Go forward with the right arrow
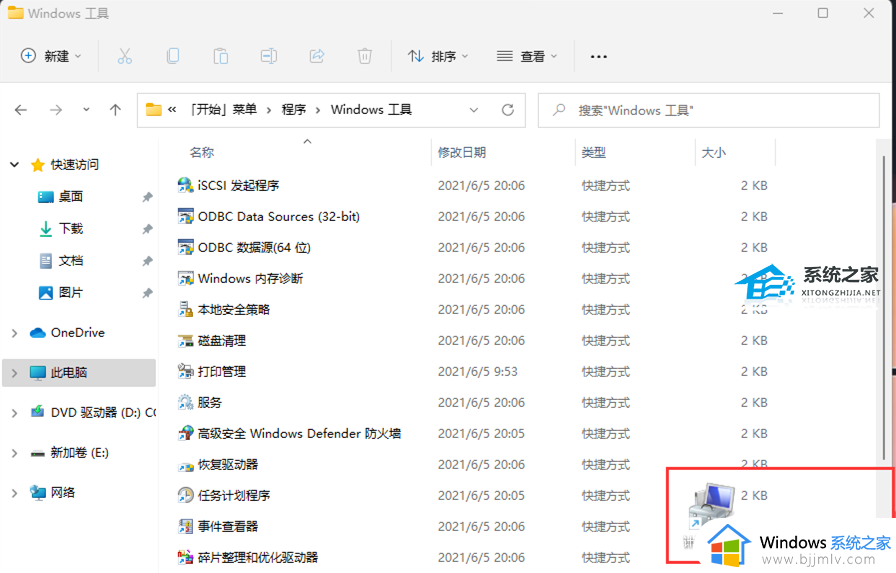Viewport: 896px width, 573px height. tap(56, 110)
